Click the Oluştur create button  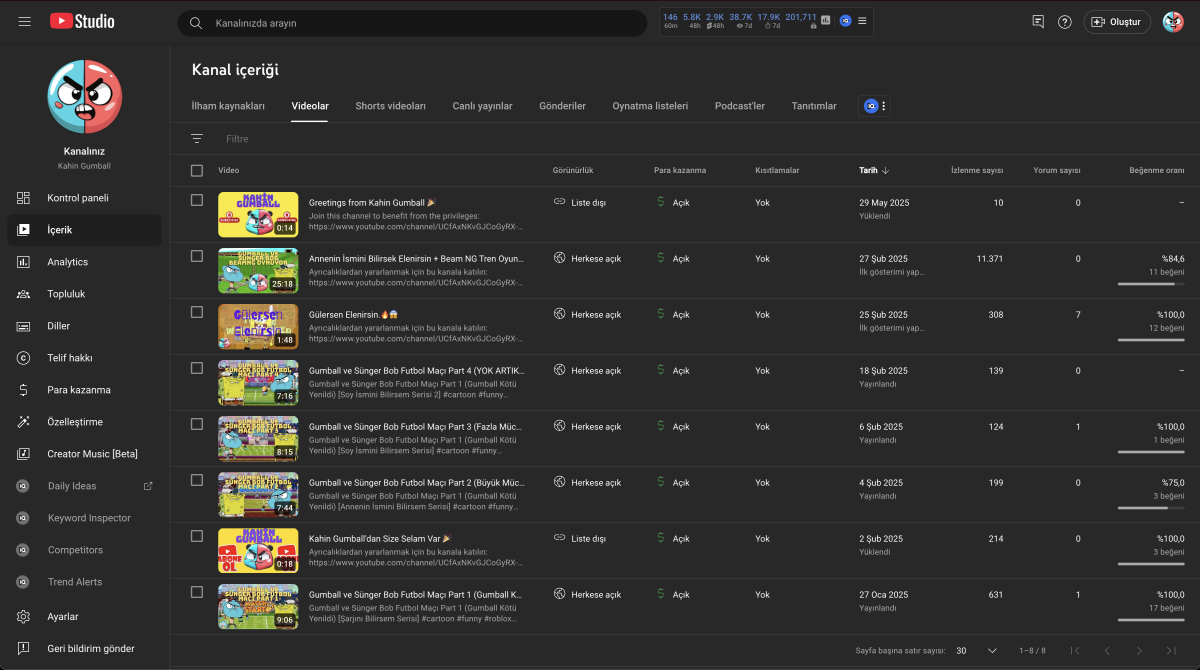[1117, 22]
